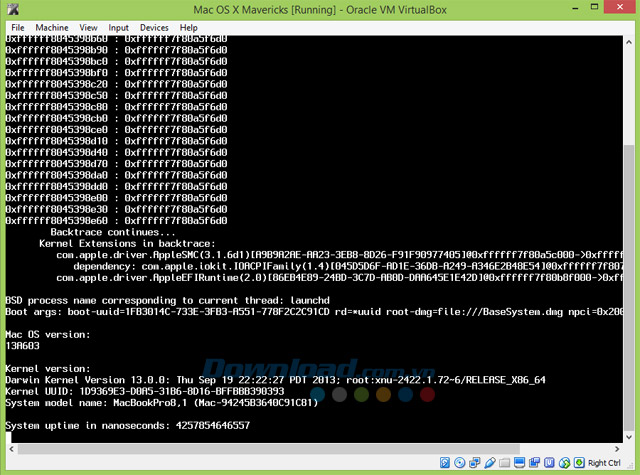The width and height of the screenshot is (640, 475).
Task: Click the vertical scrollbar thumb
Action: click(629, 288)
